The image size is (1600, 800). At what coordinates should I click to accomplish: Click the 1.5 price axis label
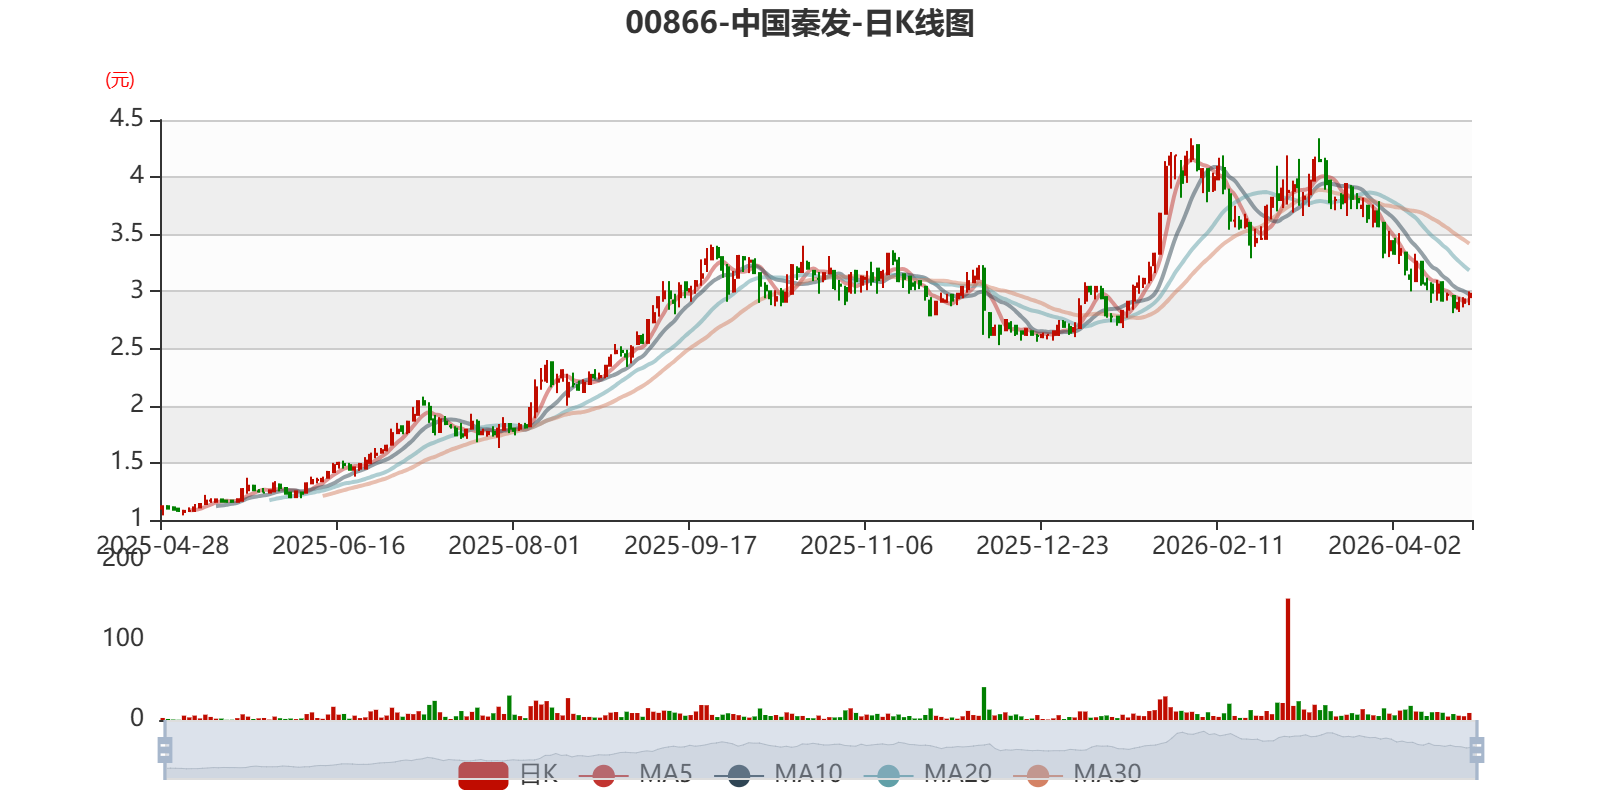click(x=127, y=462)
